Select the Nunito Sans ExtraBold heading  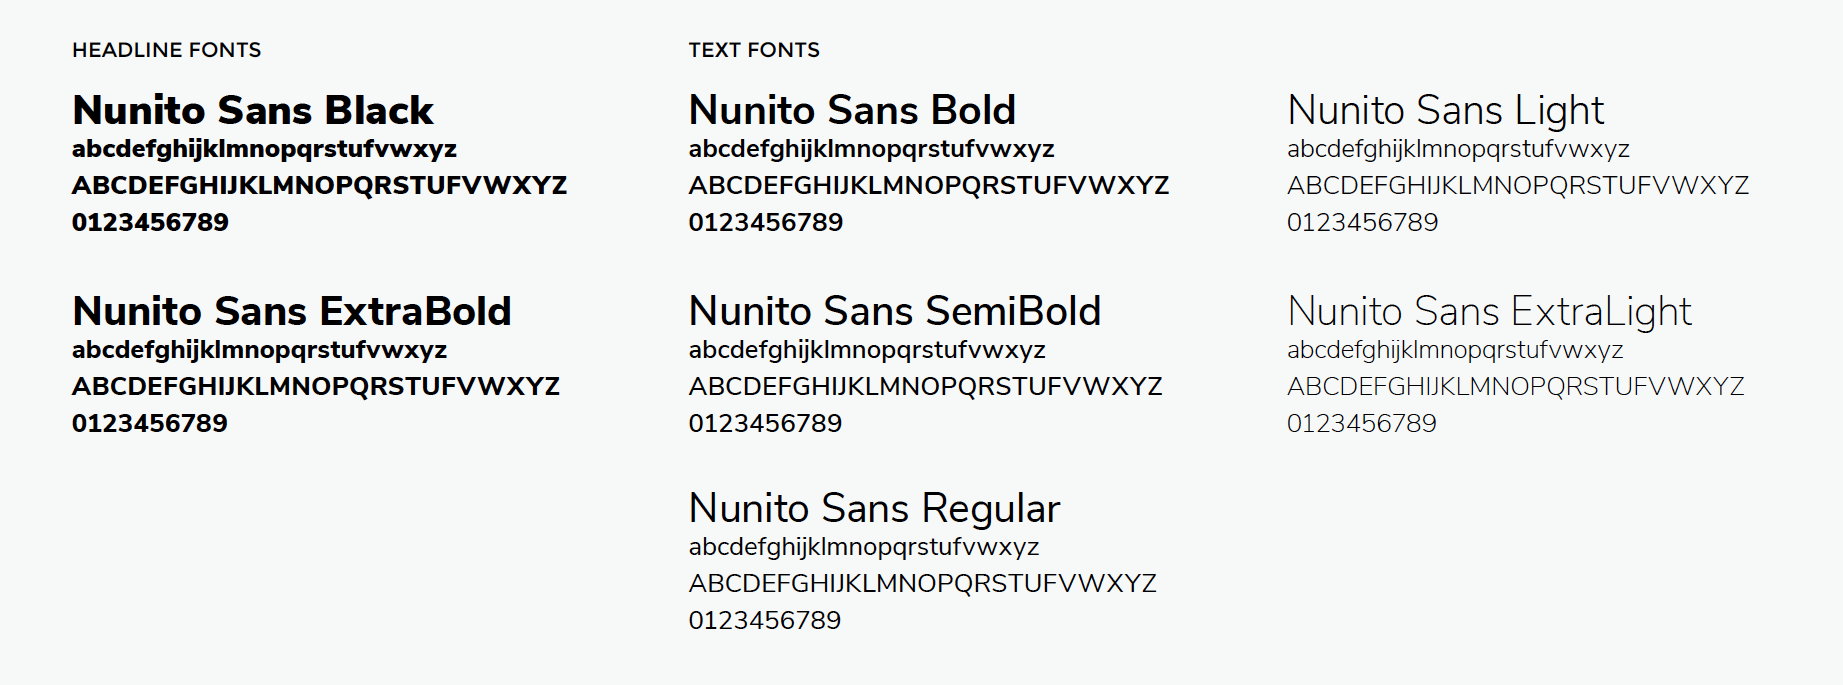point(291,311)
